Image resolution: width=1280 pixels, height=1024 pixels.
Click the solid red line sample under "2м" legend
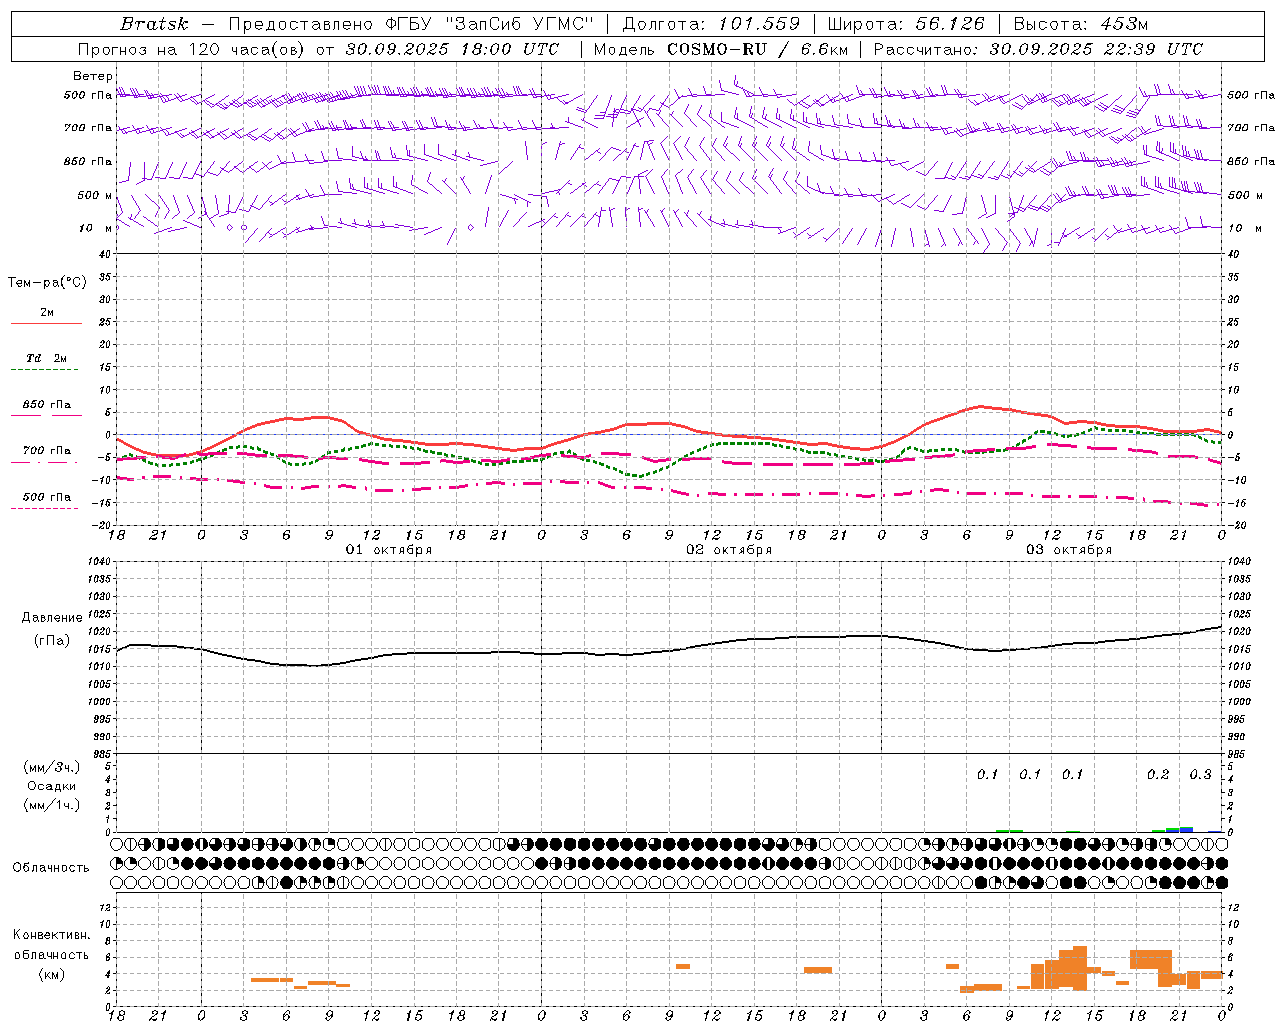[46, 323]
